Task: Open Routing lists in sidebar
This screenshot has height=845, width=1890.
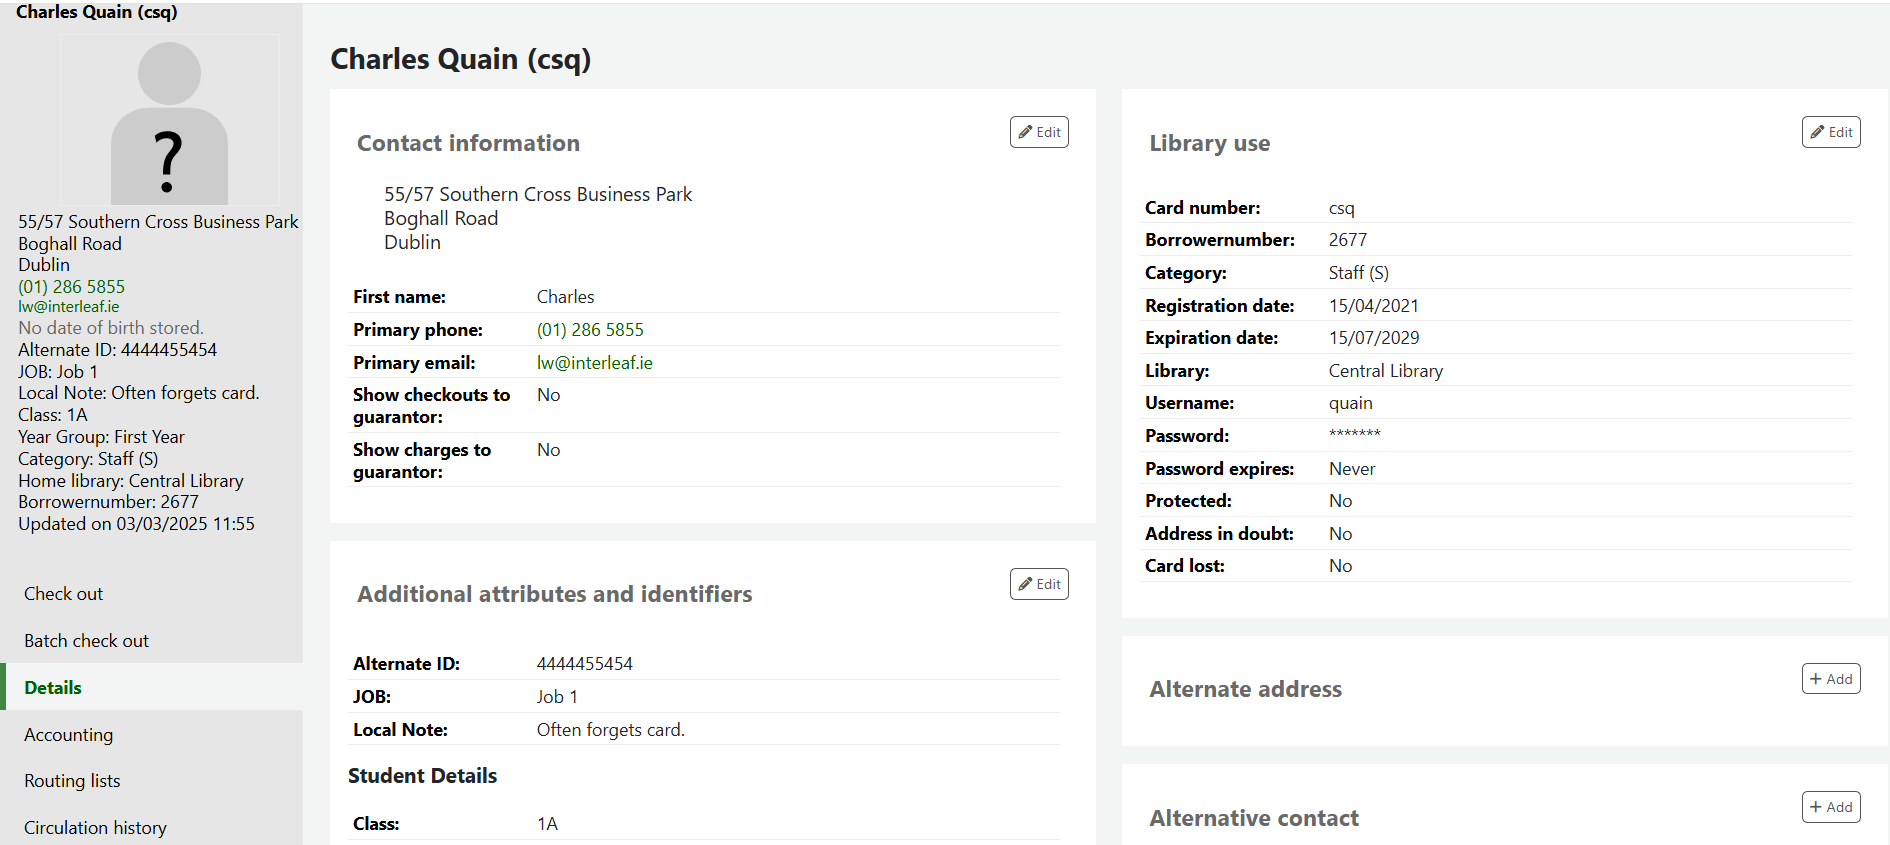Action: pyautogui.click(x=72, y=781)
